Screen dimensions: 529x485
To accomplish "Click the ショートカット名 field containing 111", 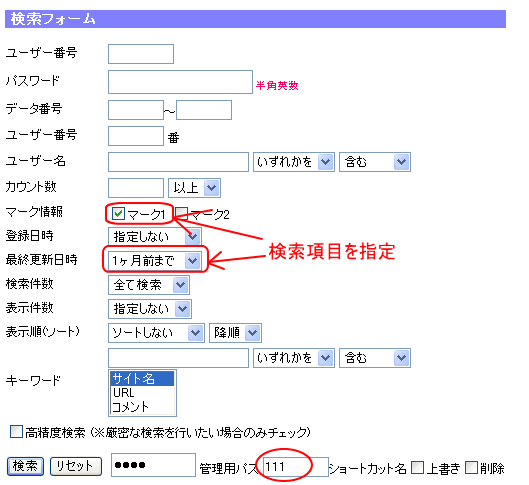I will [296, 467].
